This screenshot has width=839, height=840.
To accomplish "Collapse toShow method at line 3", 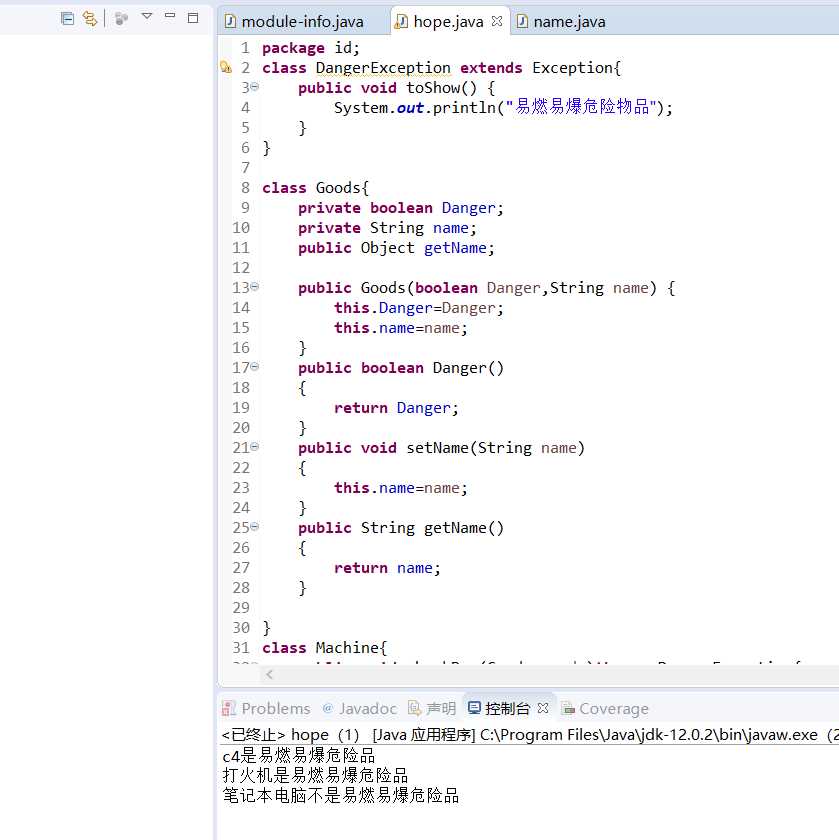I will click(255, 86).
